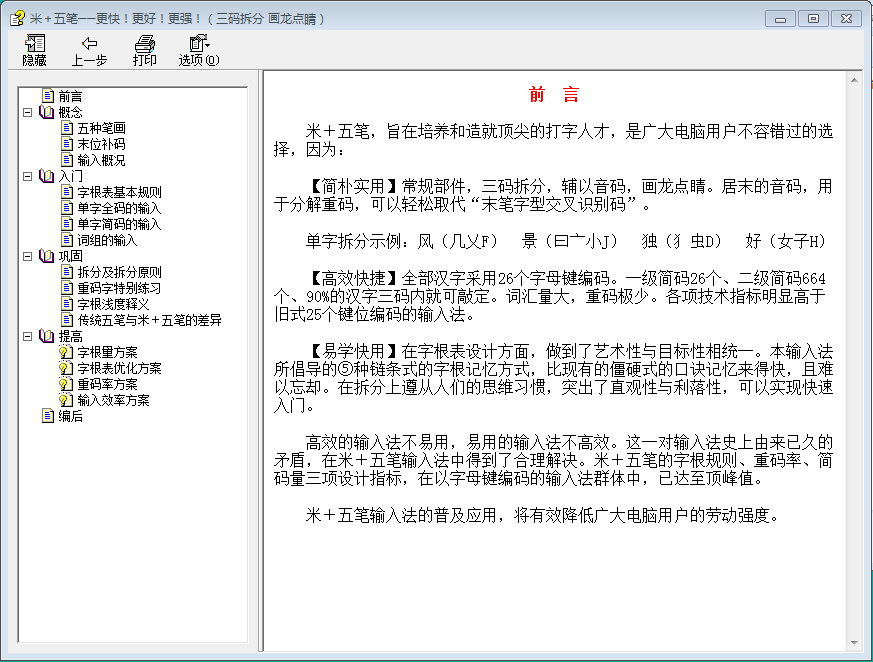Collapse the 提高 tree node

coord(28,336)
